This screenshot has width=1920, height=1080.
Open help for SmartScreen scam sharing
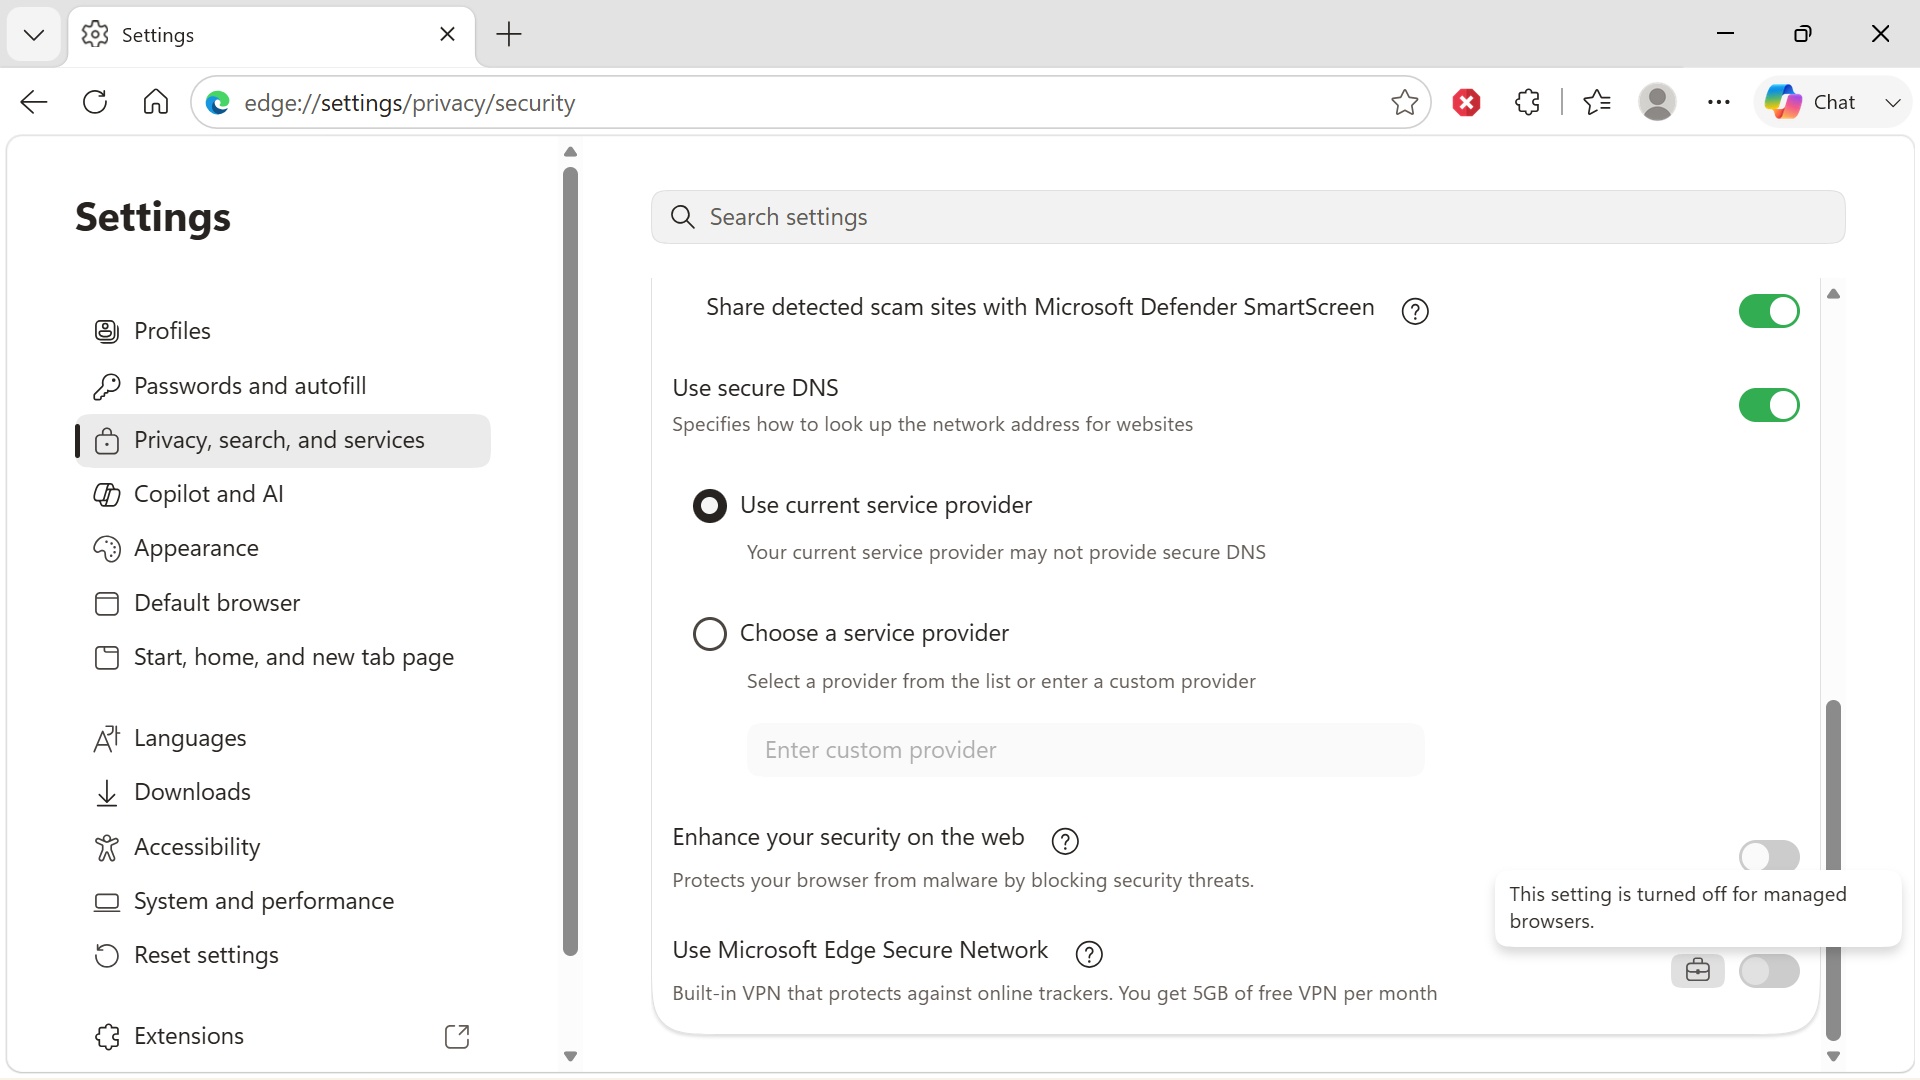click(1414, 312)
